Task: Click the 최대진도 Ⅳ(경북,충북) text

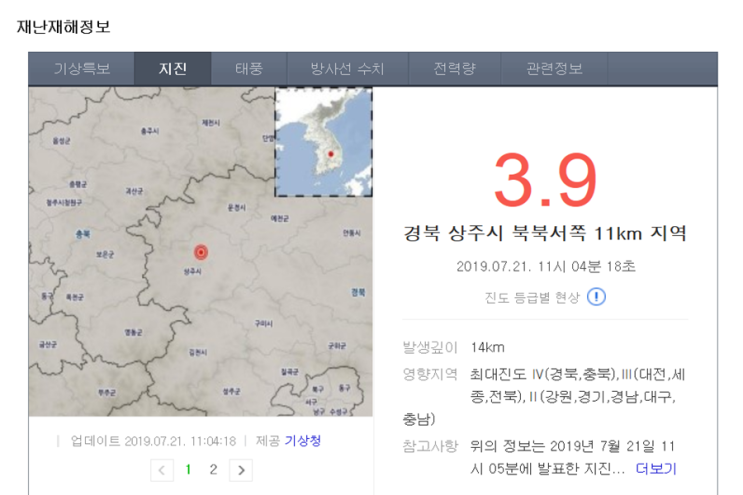Action: pyautogui.click(x=543, y=374)
